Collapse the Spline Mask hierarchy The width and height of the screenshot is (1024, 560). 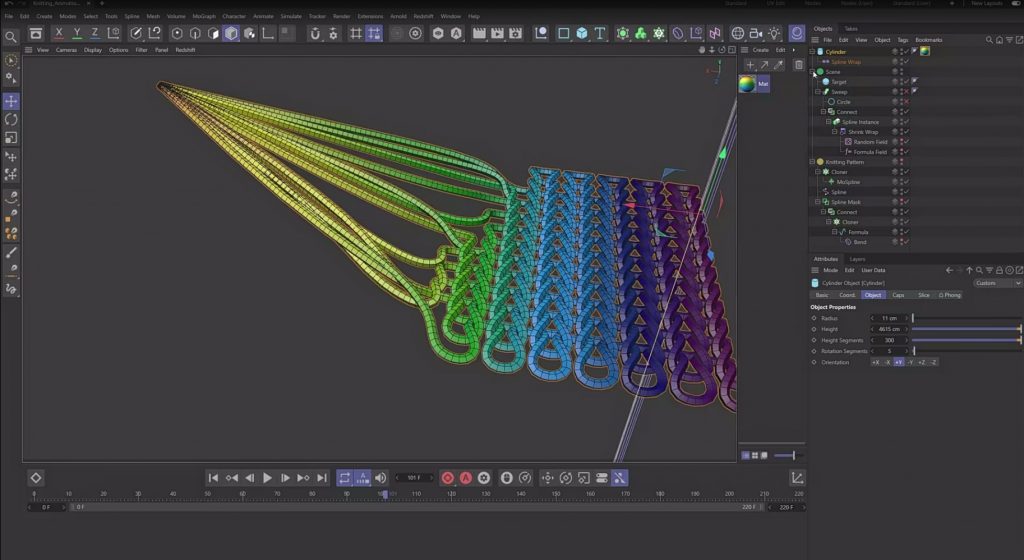[818, 202]
